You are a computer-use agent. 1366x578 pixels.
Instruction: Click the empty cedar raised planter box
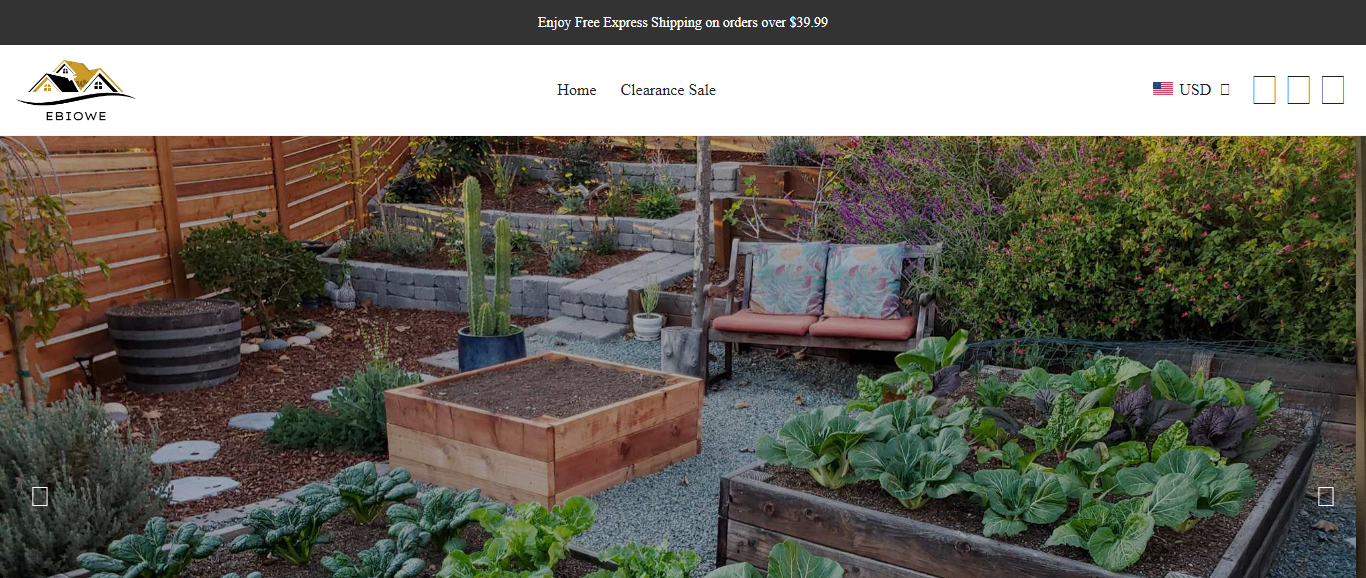point(544,425)
